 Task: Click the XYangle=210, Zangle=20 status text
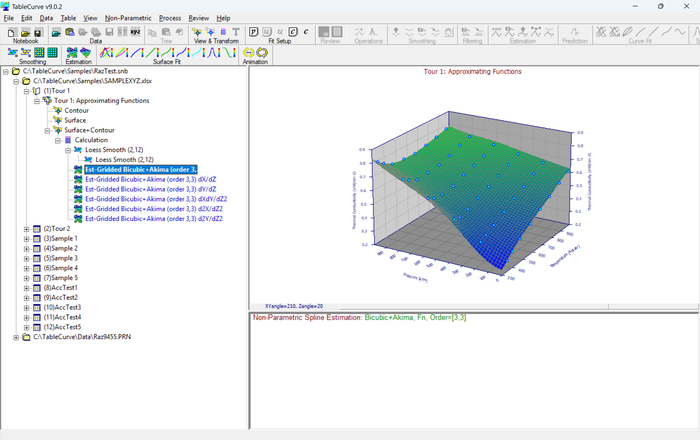(x=294, y=306)
